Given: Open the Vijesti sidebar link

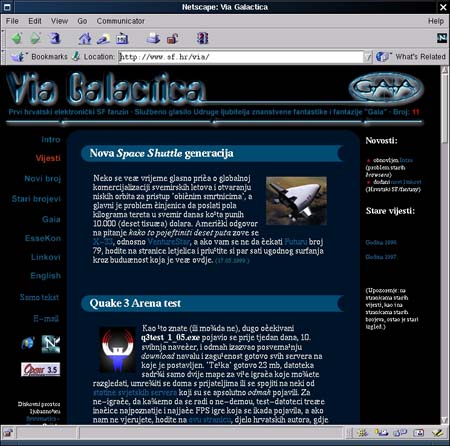Looking at the screenshot, I should tap(48, 158).
